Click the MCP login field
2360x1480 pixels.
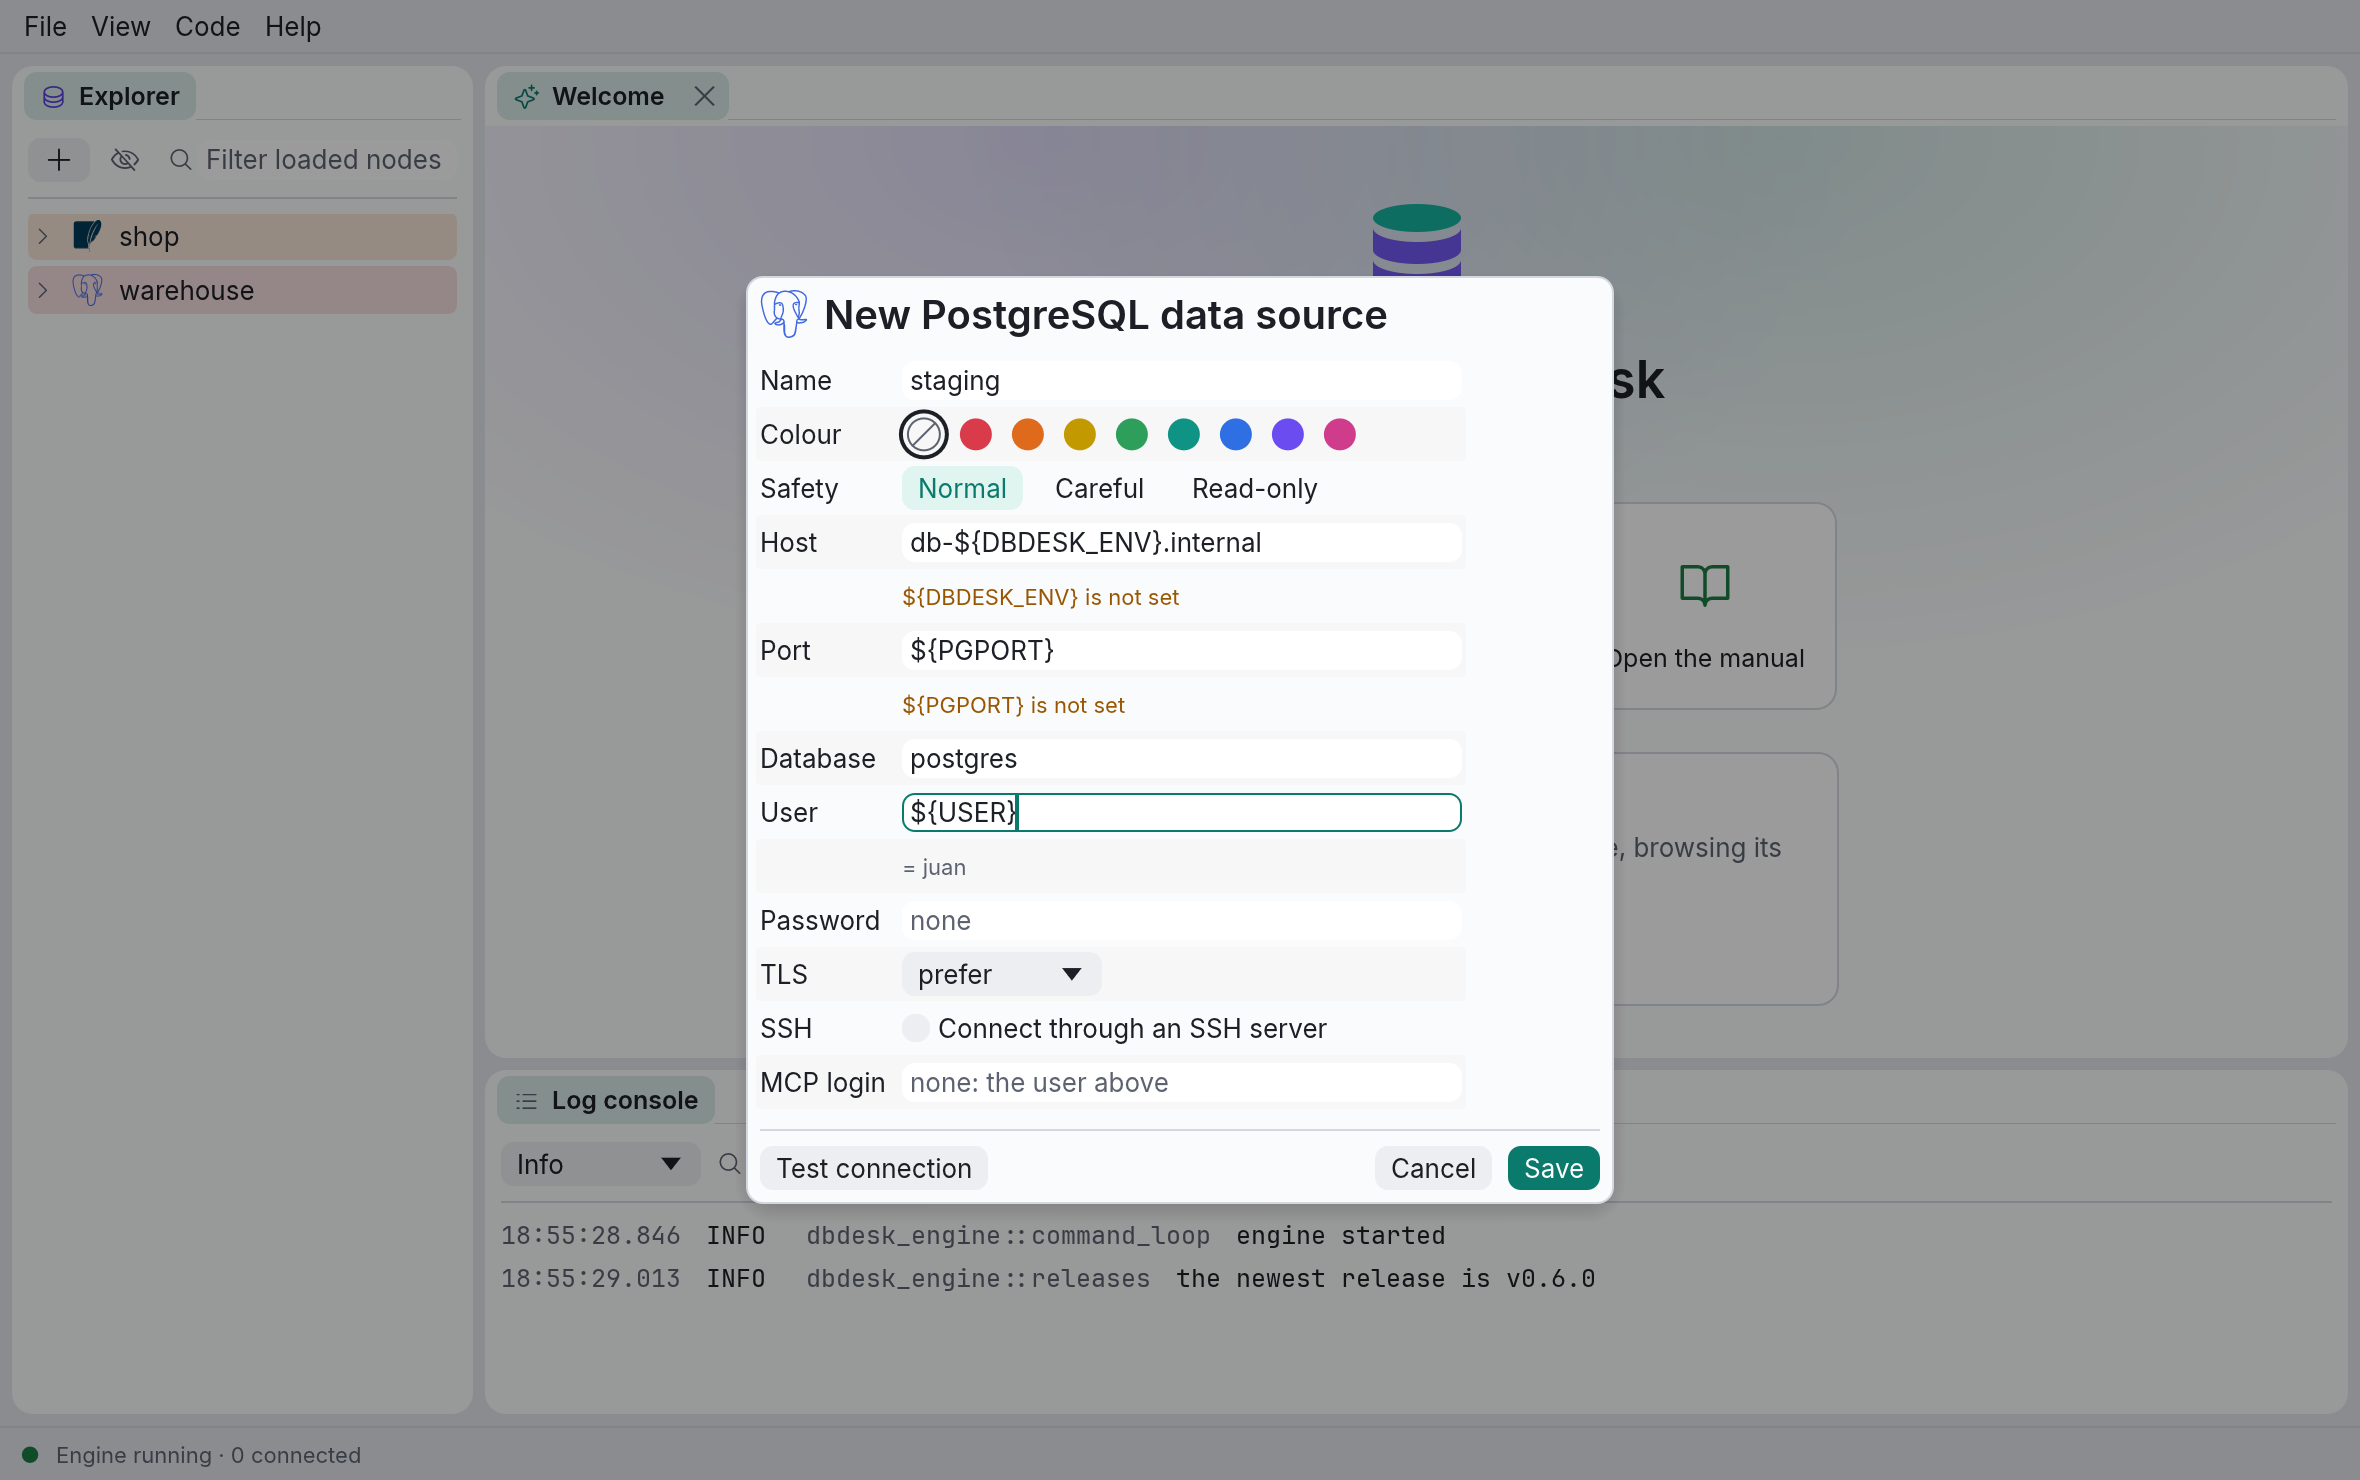[1181, 1082]
